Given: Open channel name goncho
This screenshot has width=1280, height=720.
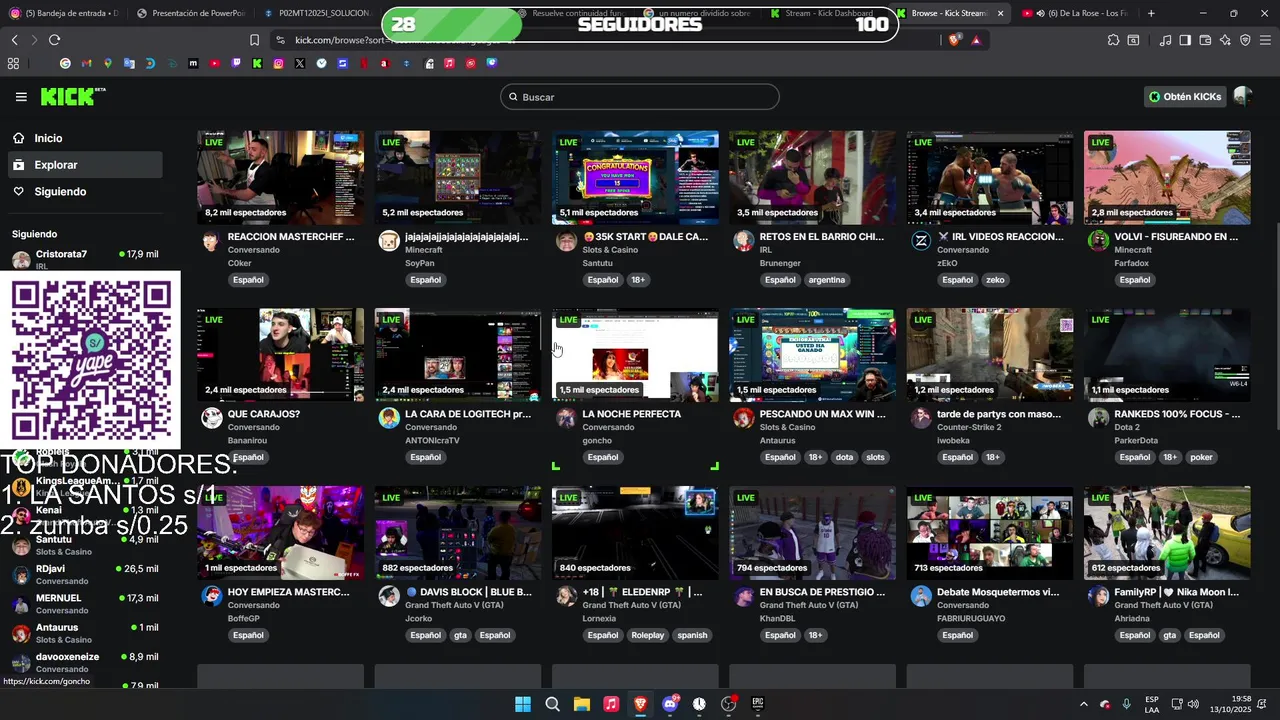Looking at the screenshot, I should click(x=597, y=441).
